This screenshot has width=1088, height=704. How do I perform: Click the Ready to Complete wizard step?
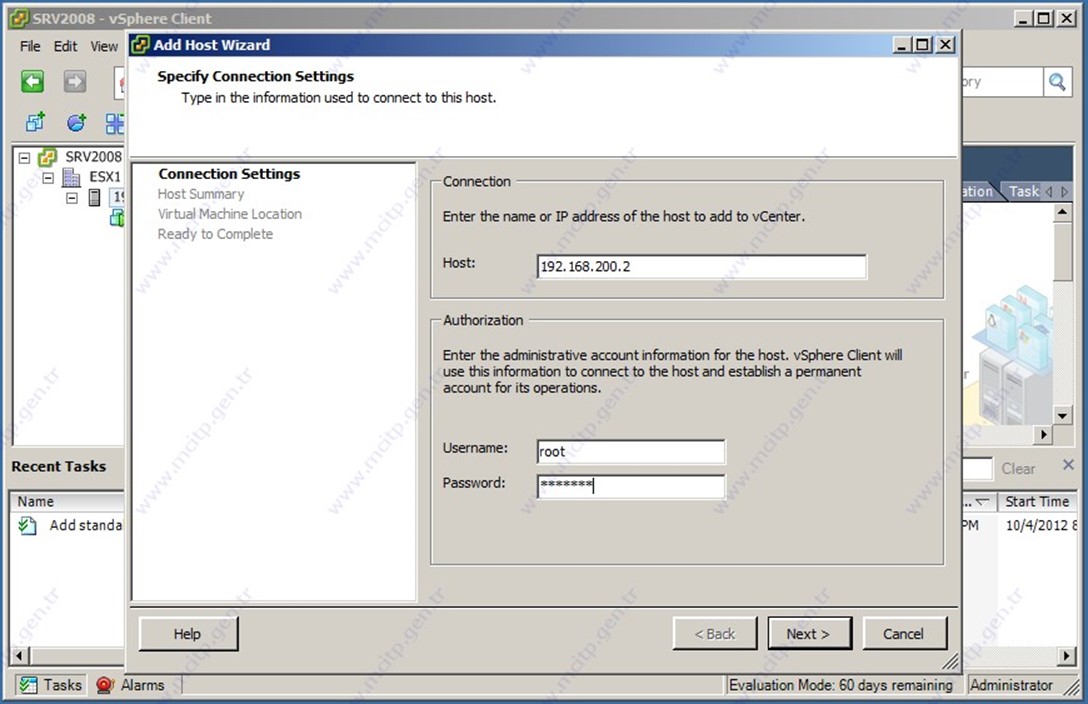(215, 234)
